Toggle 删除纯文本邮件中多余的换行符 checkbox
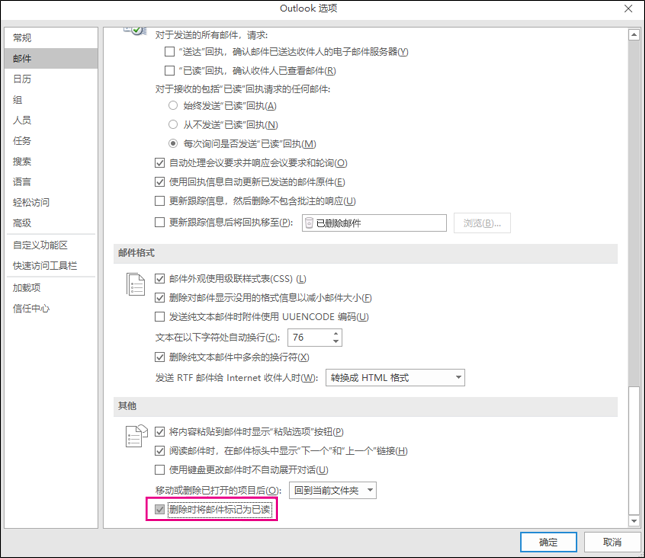 [160, 357]
